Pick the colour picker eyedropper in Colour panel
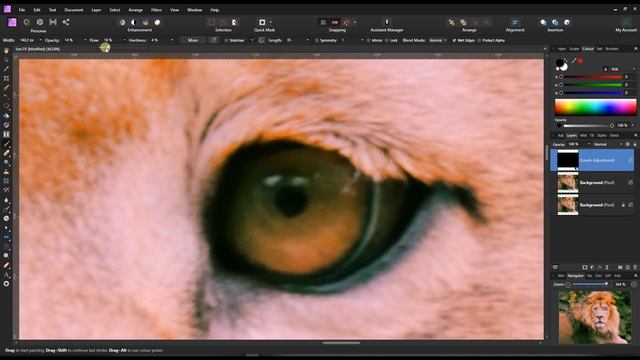 [573, 61]
